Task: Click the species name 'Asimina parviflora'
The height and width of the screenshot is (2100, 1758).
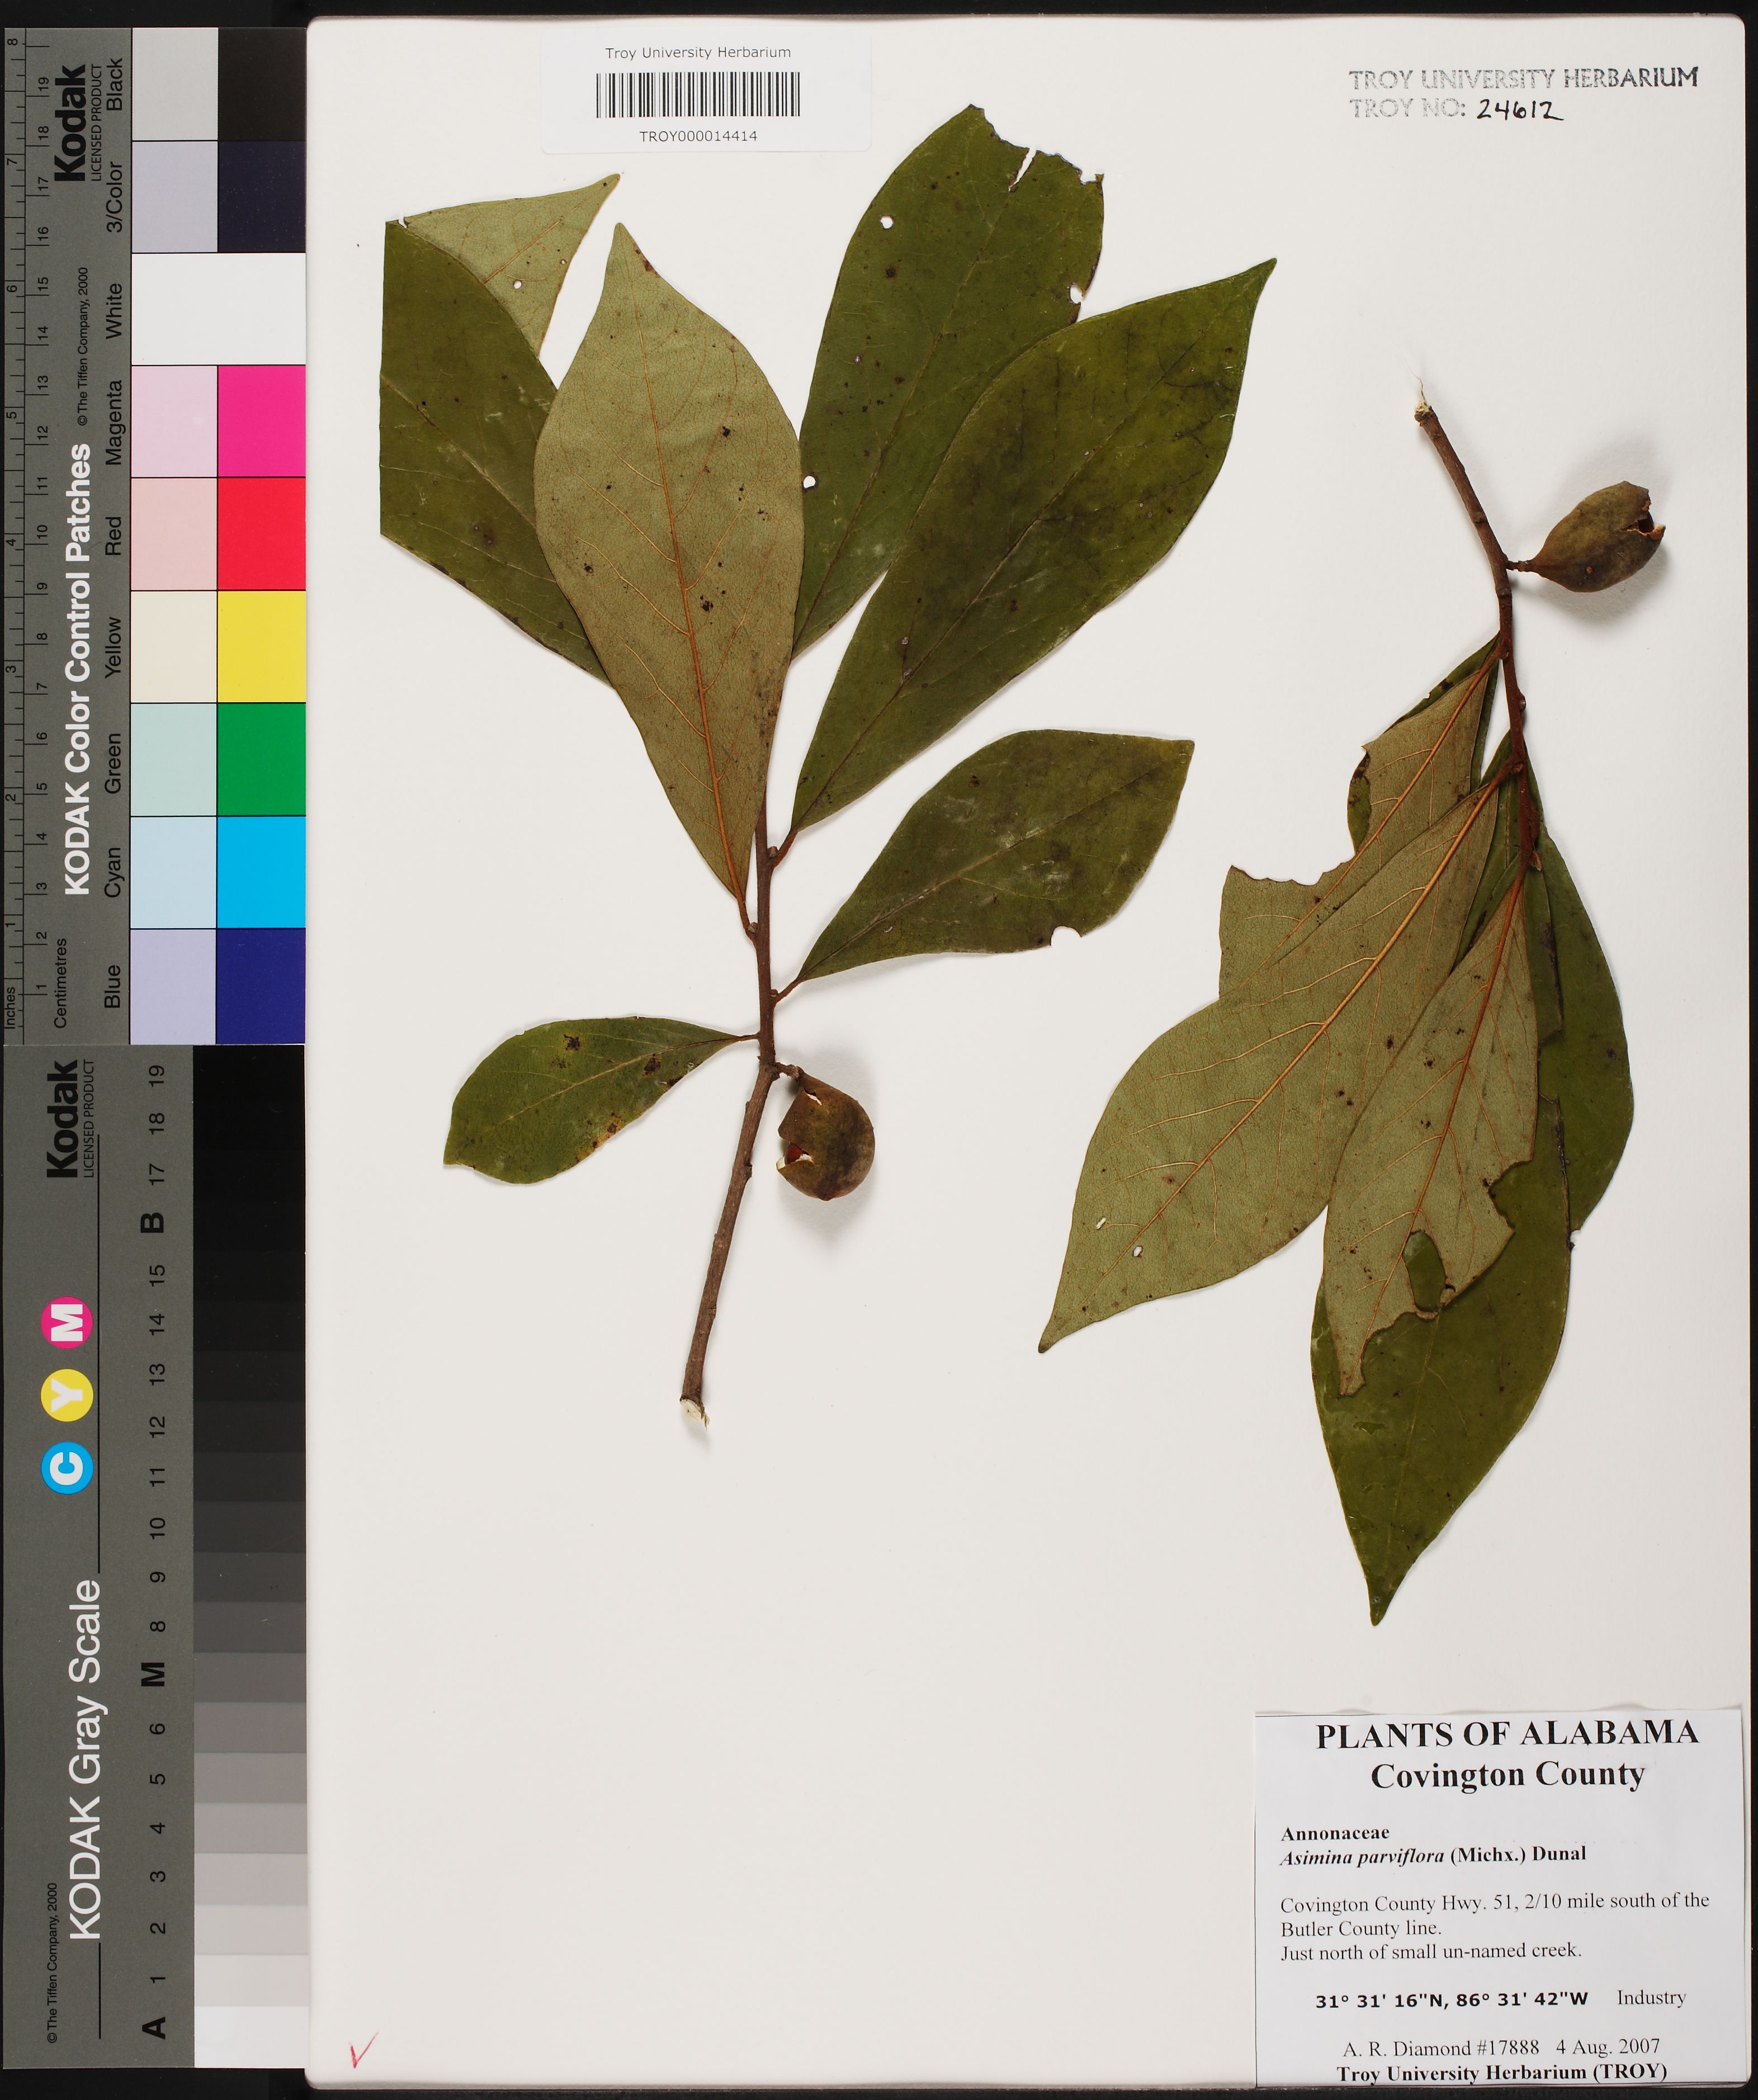Action: pyautogui.click(x=1362, y=1856)
